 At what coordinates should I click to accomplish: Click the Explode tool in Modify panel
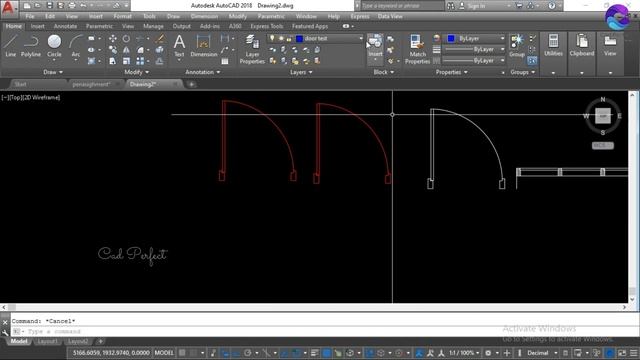pyautogui.click(x=160, y=50)
